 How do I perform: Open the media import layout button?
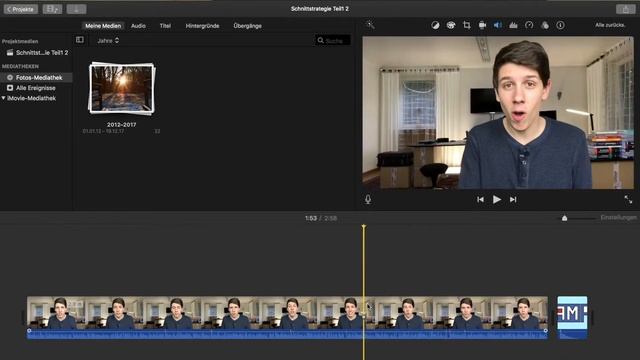pyautogui.click(x=52, y=9)
